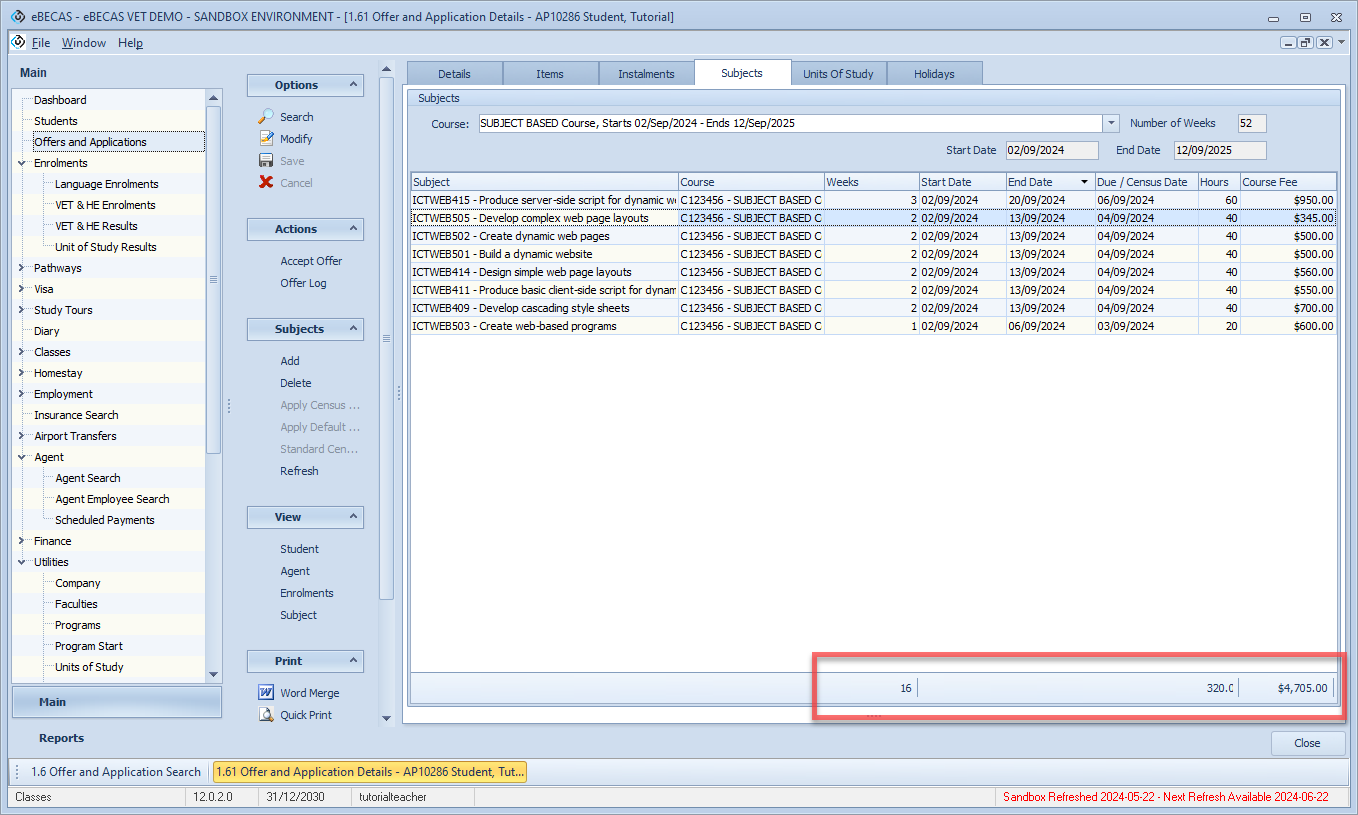Viewport: 1358px width, 815px height.
Task: Select the ICTWEB503 Create web-based programs row
Action: click(x=543, y=326)
